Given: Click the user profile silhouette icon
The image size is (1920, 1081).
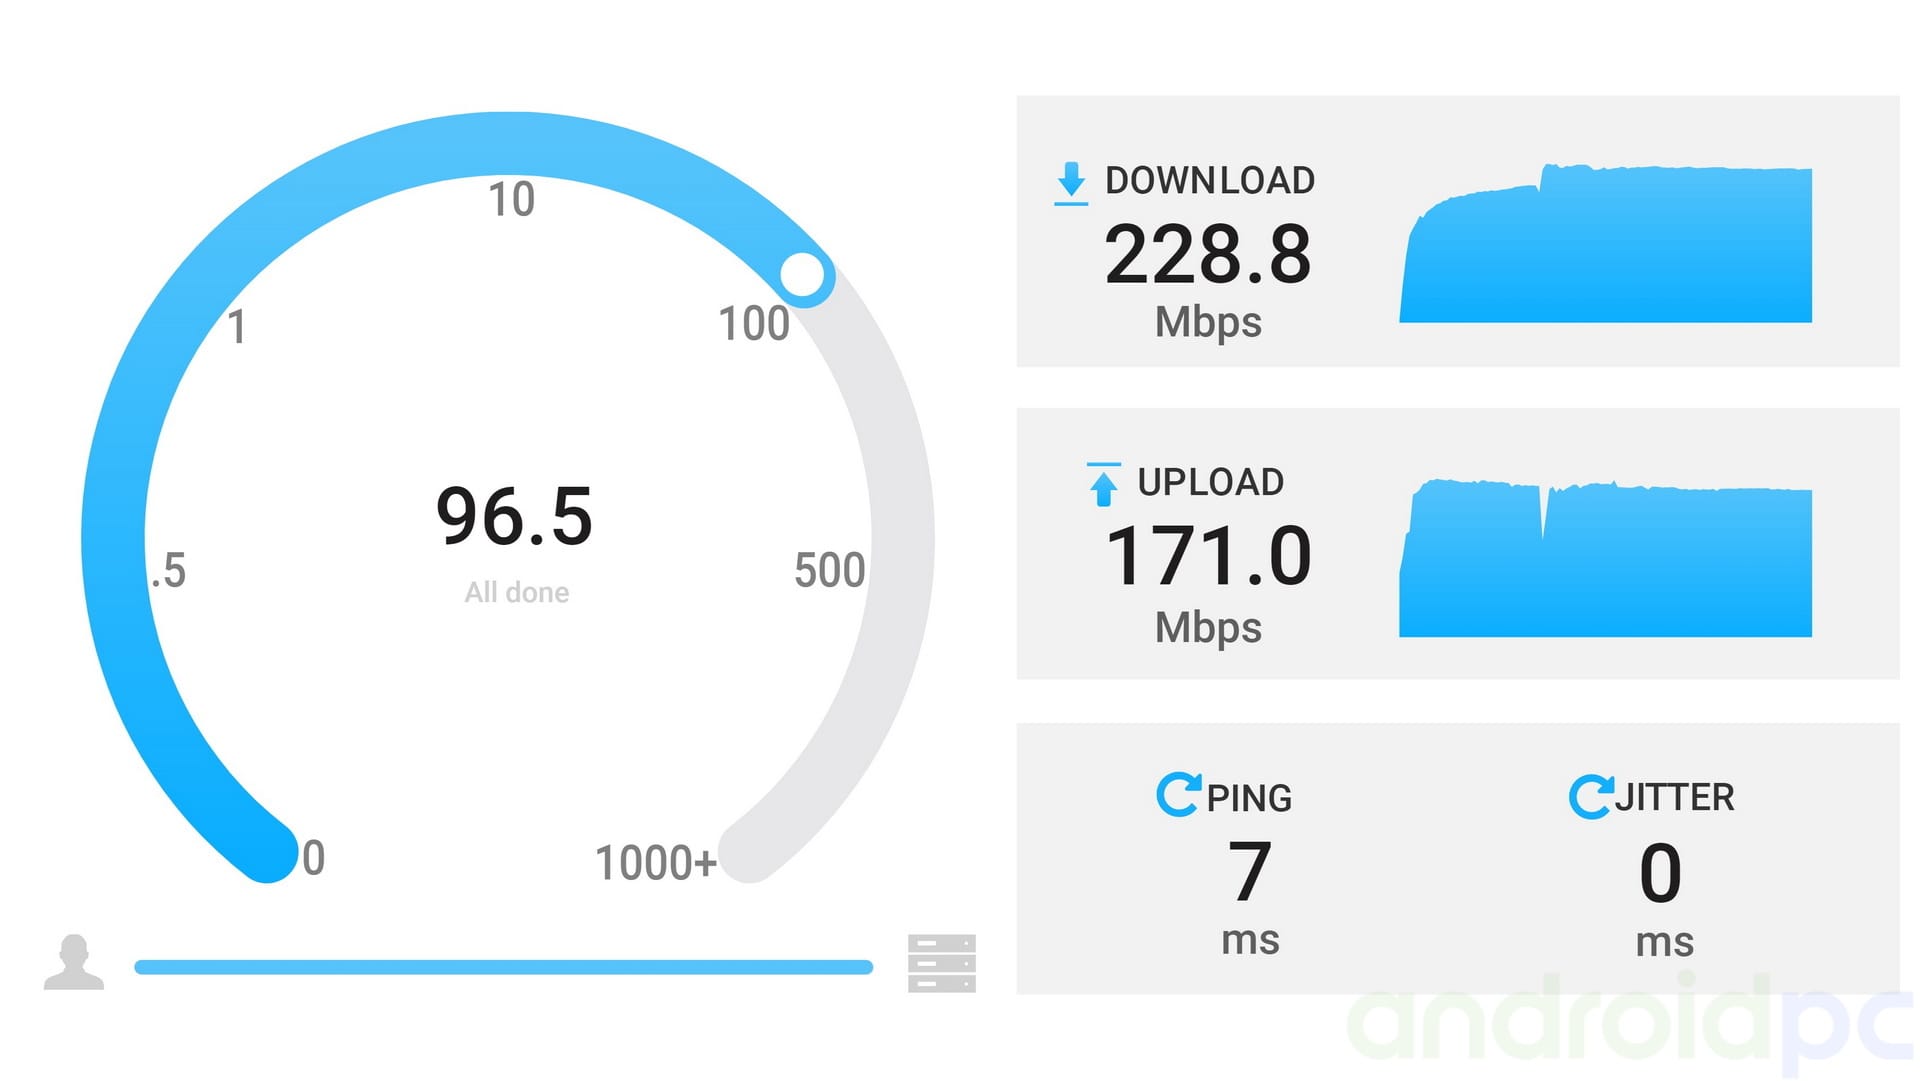Looking at the screenshot, I should tap(74, 962).
